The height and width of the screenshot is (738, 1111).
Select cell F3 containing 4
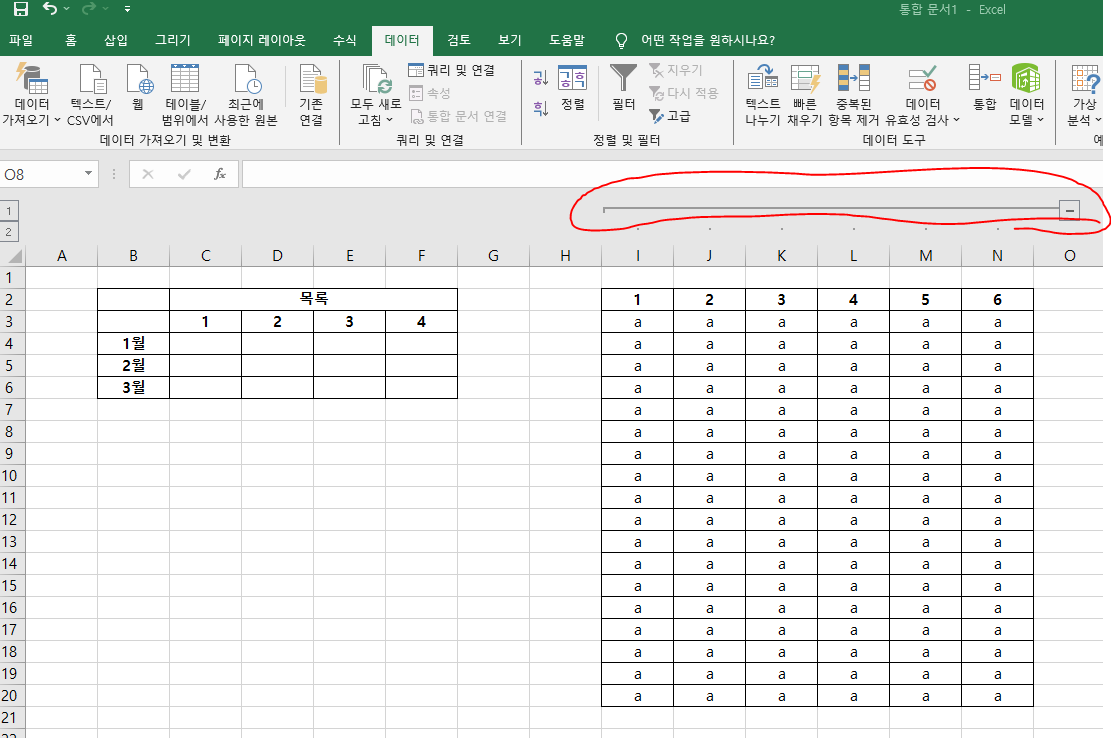coord(422,322)
